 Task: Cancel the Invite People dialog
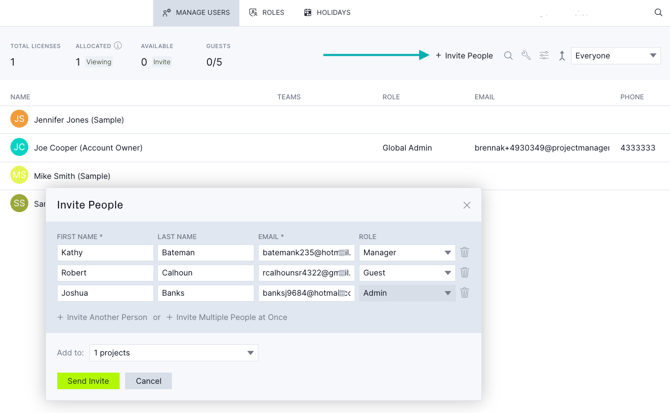click(148, 381)
